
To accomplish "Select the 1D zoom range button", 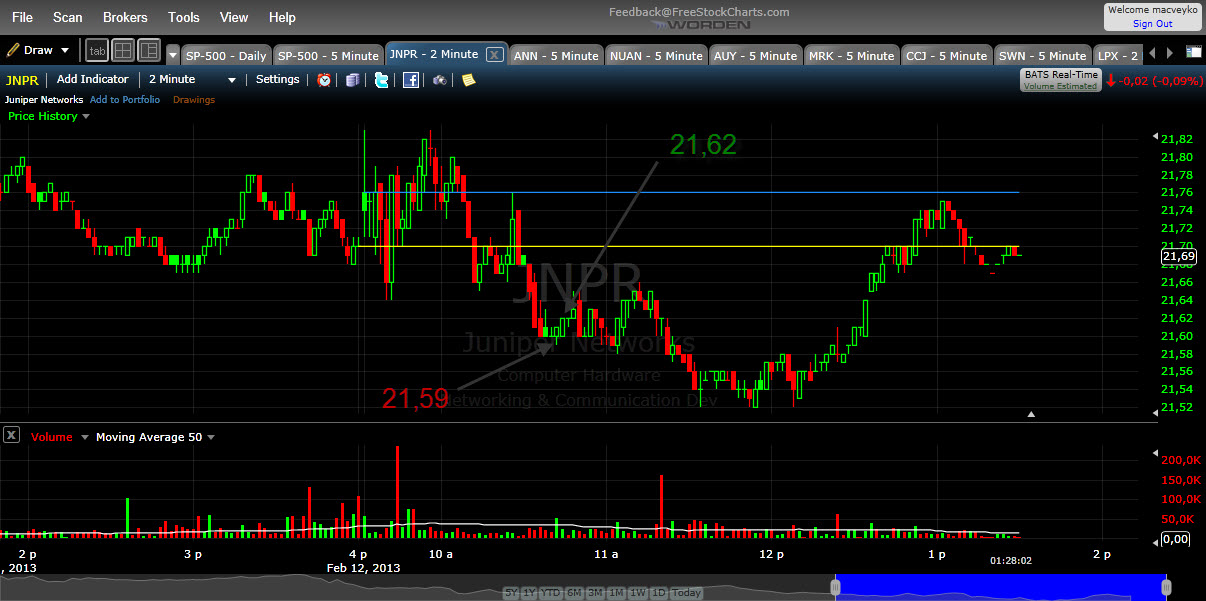I will click(658, 593).
